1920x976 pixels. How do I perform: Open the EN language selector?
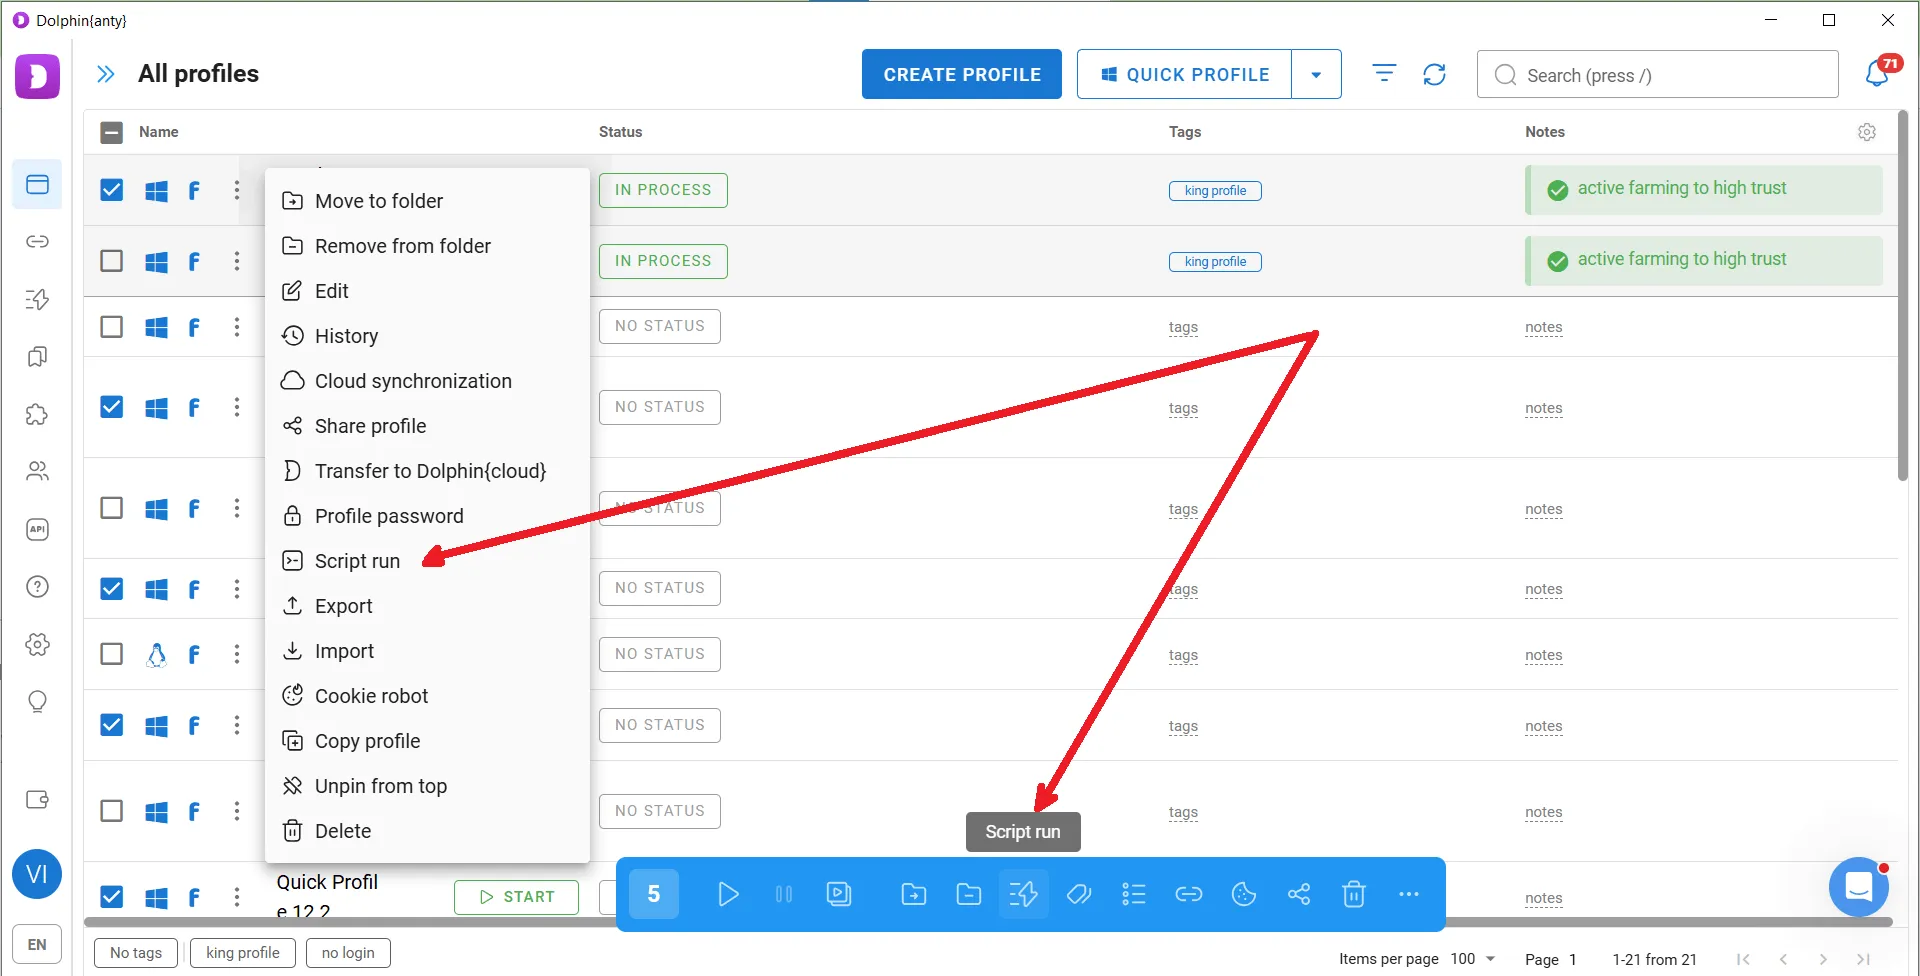37,944
